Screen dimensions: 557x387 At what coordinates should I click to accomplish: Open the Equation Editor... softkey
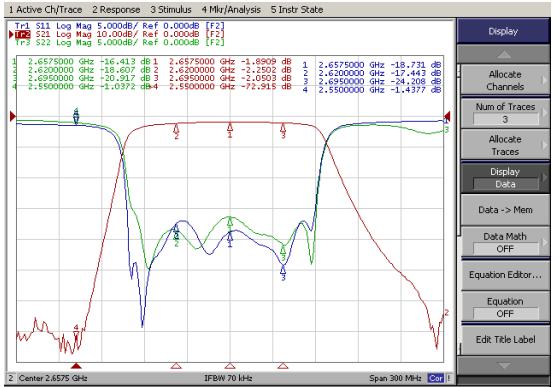pos(505,275)
